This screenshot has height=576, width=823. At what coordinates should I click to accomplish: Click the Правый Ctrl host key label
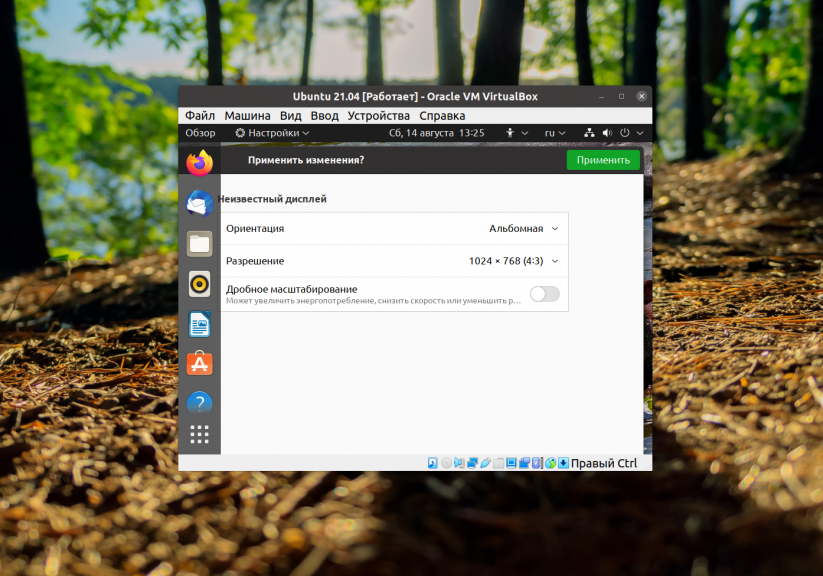pyautogui.click(x=604, y=463)
